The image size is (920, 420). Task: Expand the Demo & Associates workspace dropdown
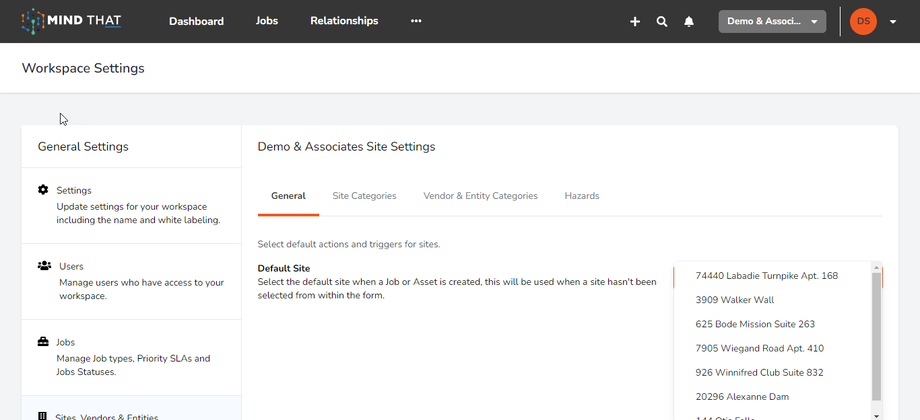point(772,22)
